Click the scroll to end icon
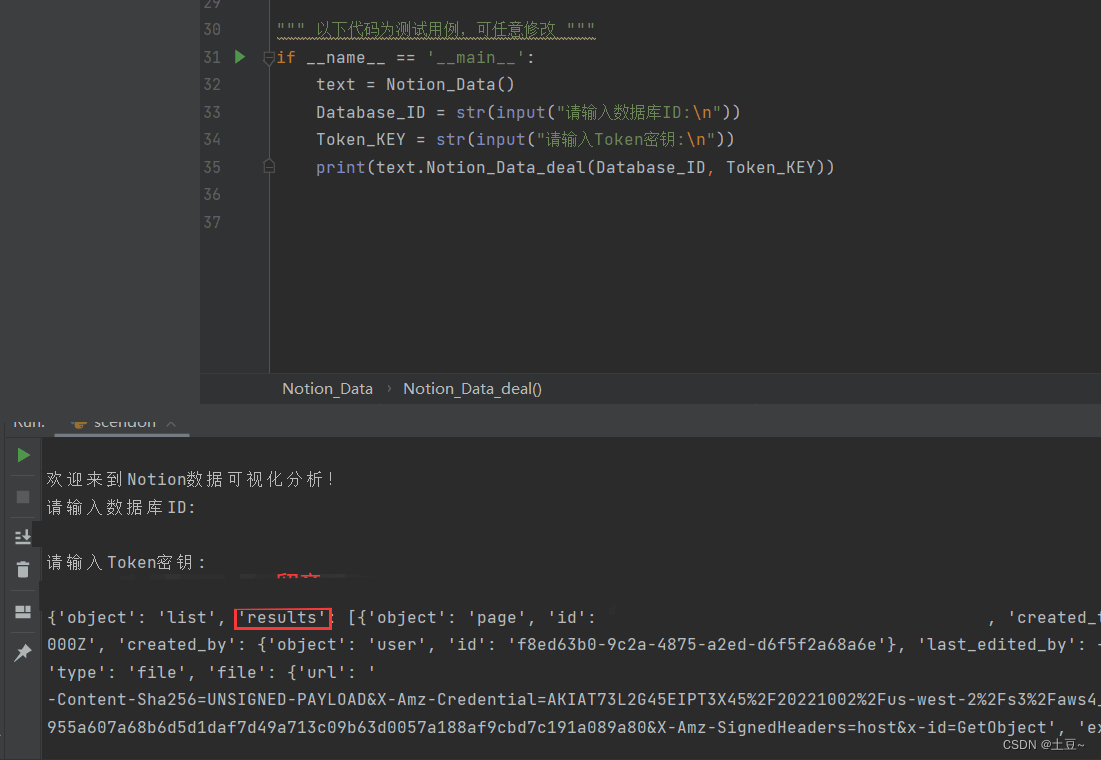1101x760 pixels. pyautogui.click(x=23, y=537)
